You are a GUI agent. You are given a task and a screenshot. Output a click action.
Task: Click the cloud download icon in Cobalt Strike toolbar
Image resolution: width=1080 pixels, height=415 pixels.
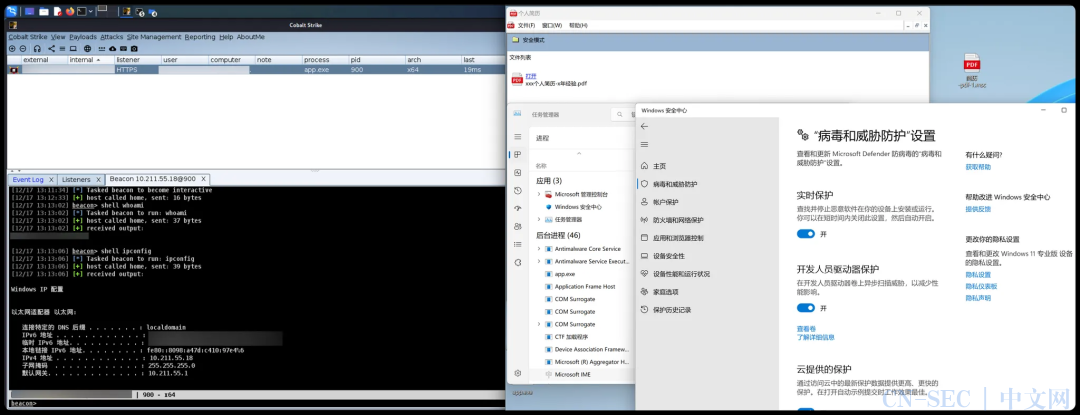coord(112,49)
